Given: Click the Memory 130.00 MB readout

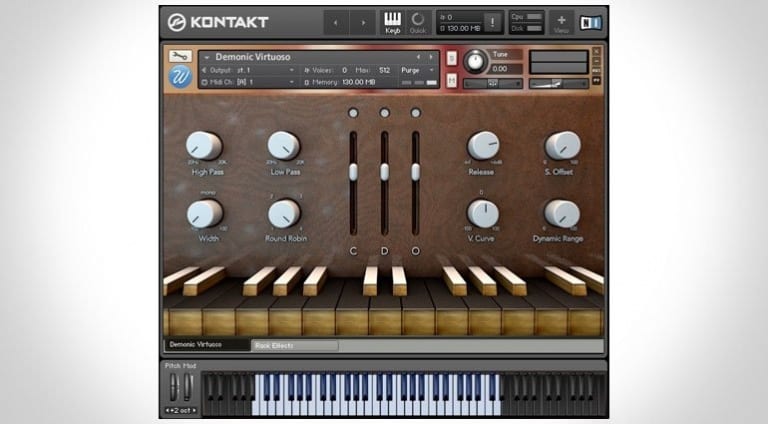Looking at the screenshot, I should [339, 82].
